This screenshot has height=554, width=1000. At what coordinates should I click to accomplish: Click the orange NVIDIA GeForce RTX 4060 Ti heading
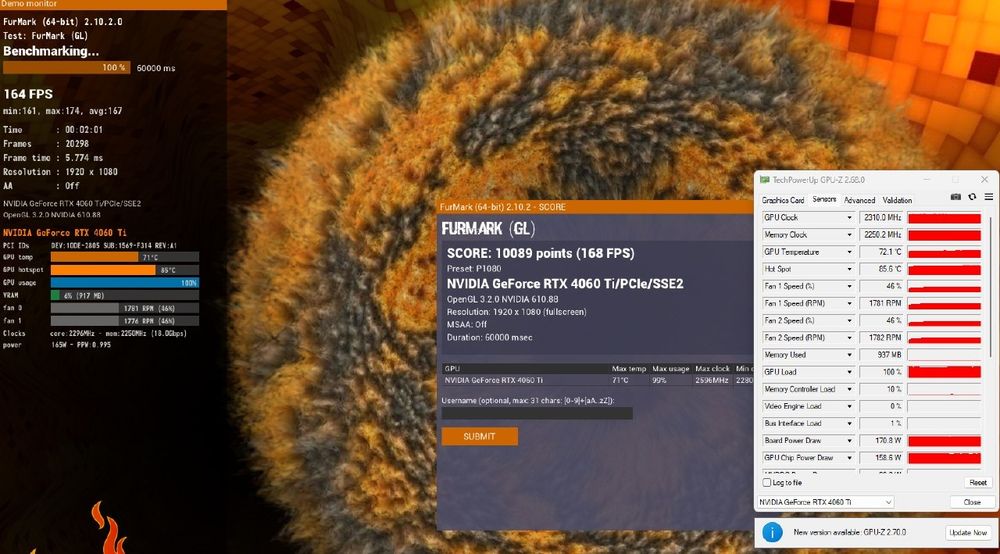click(64, 233)
